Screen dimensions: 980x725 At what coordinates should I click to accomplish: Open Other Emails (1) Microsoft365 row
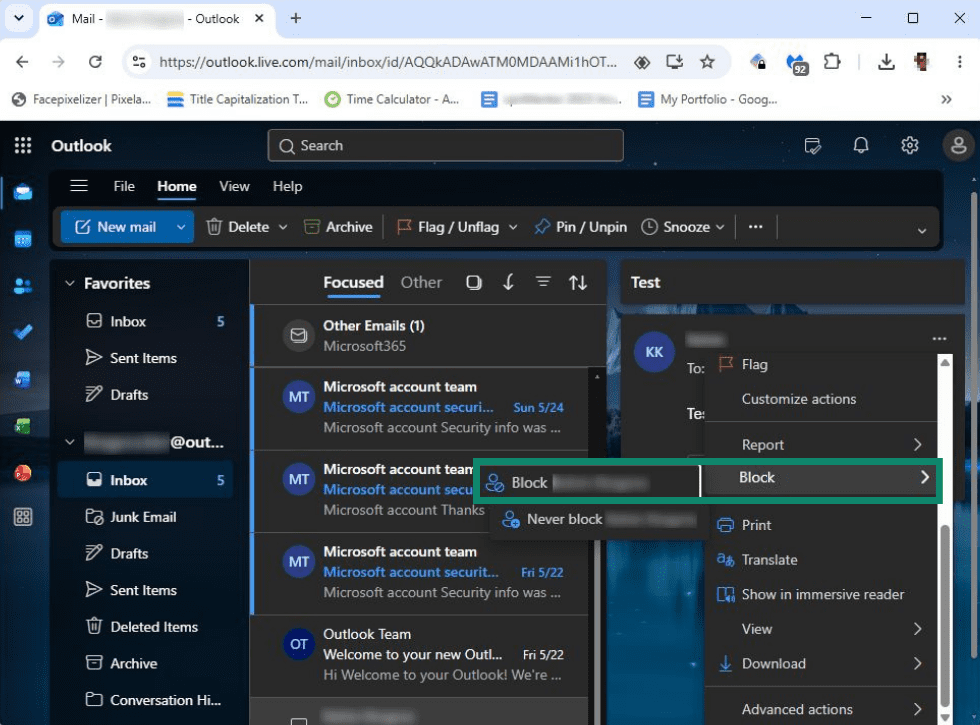[x=429, y=336]
